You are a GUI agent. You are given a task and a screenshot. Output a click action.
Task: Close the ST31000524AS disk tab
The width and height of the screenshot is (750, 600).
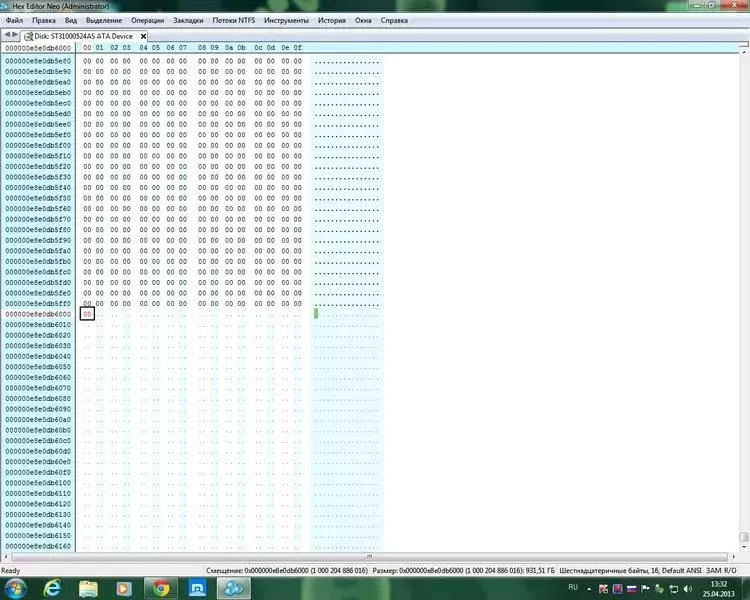tap(143, 36)
